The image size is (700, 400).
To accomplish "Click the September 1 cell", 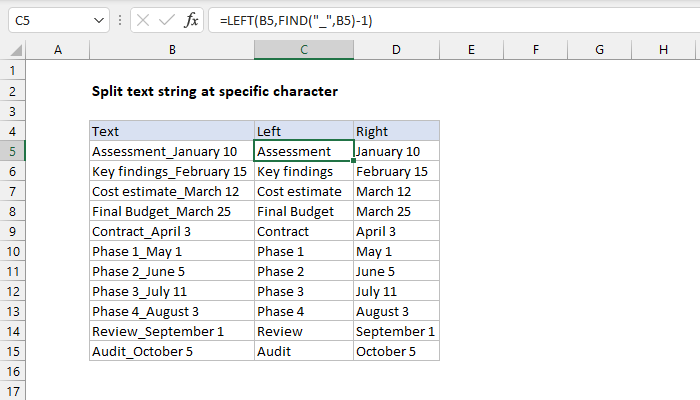I will pyautogui.click(x=396, y=331).
